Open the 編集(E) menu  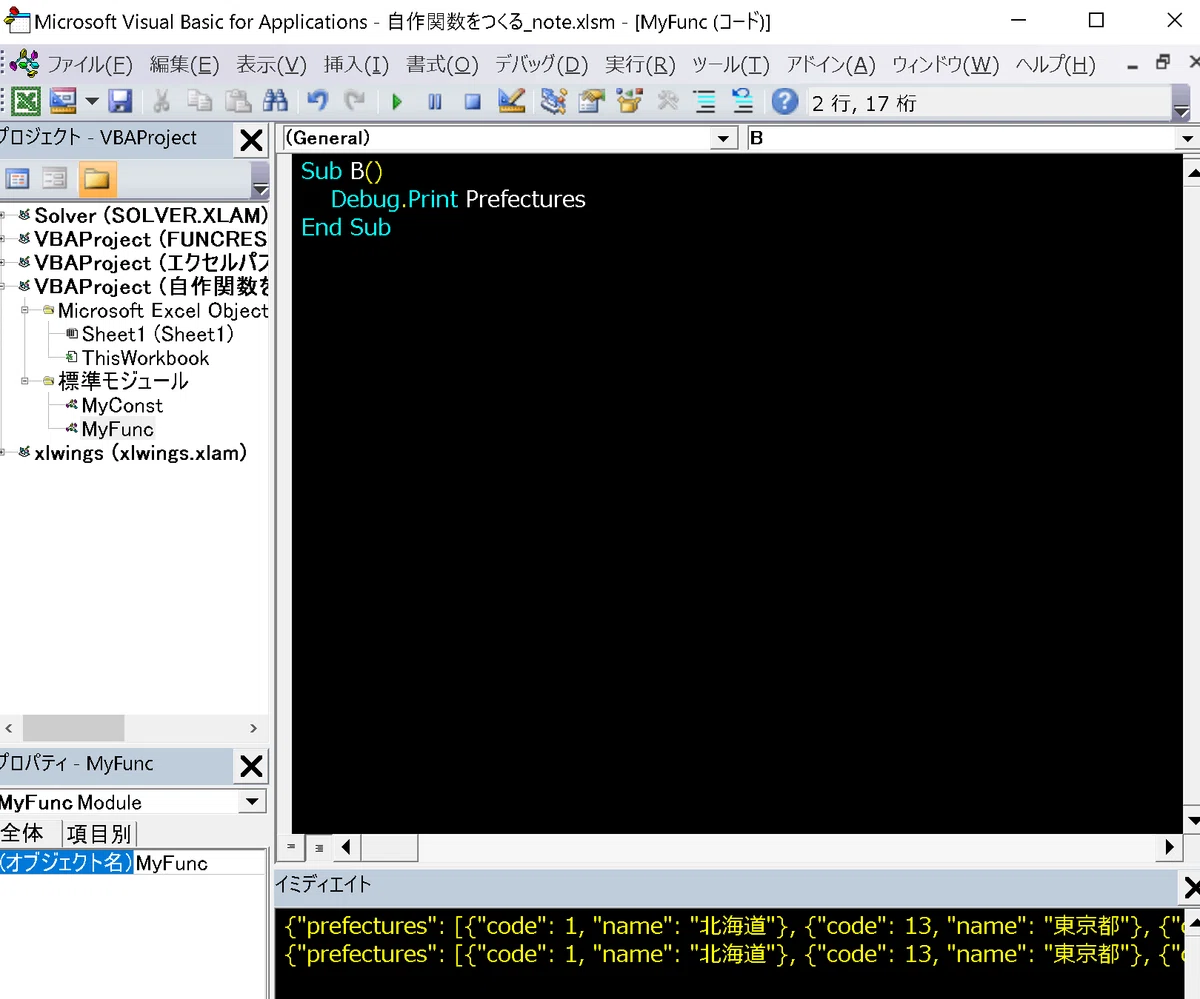[x=184, y=65]
